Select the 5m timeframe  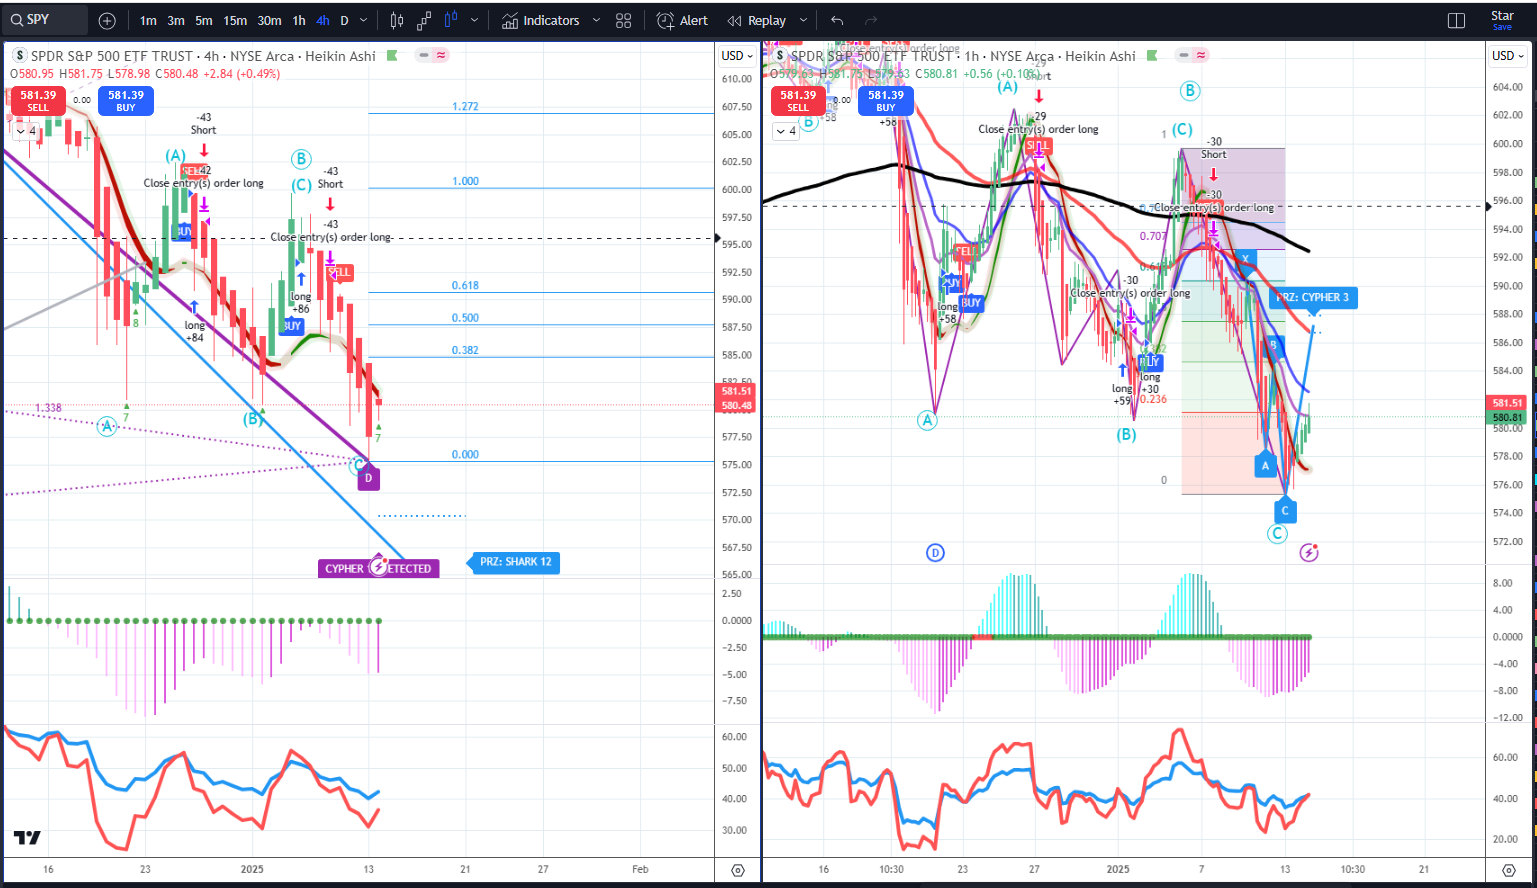[204, 21]
